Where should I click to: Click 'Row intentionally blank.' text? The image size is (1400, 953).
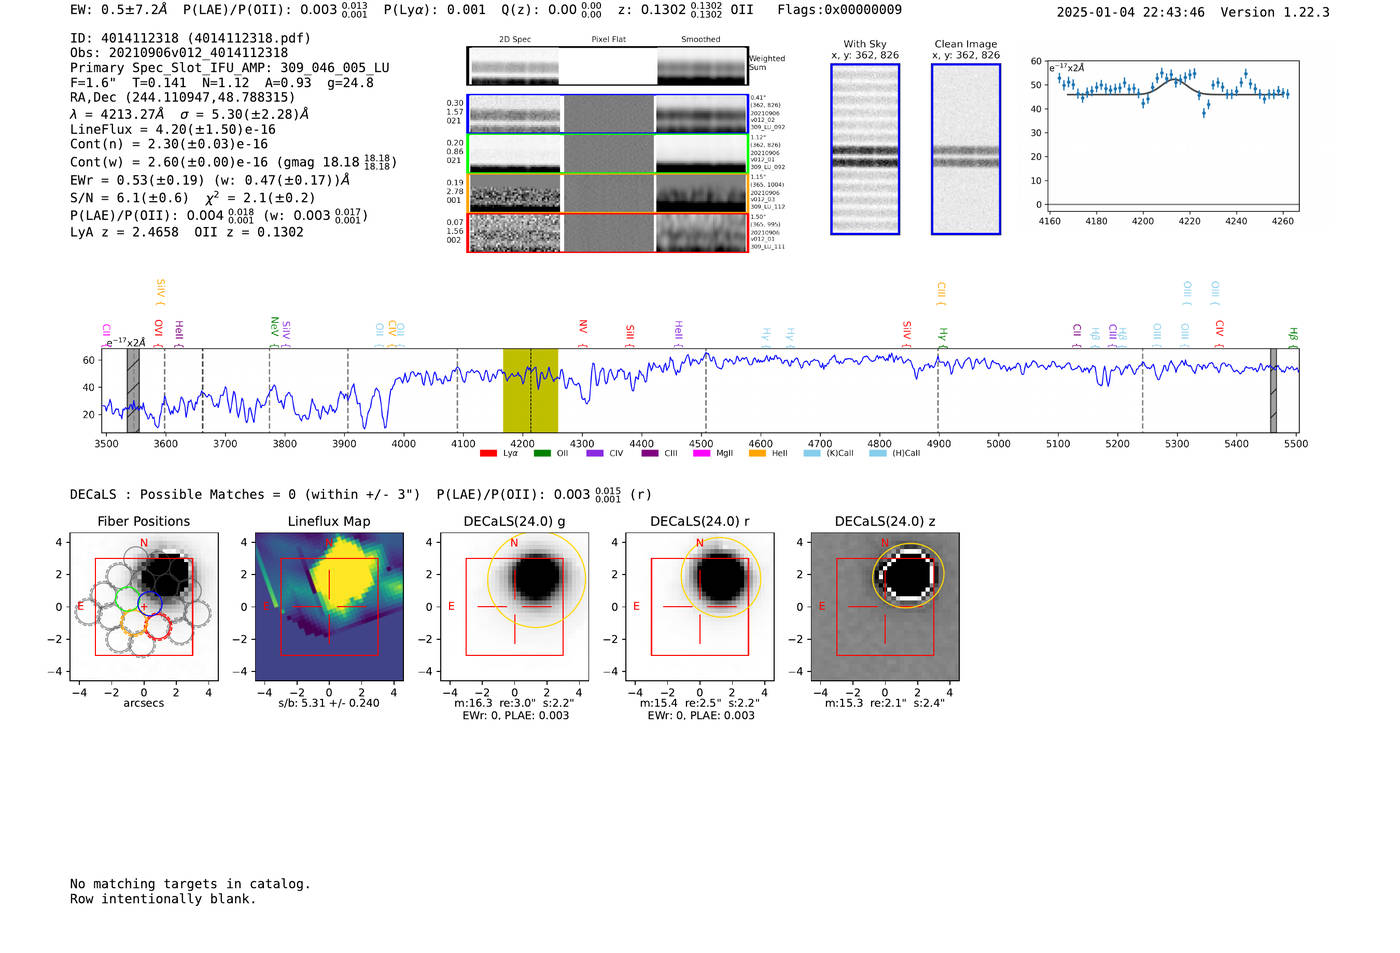click(x=163, y=899)
